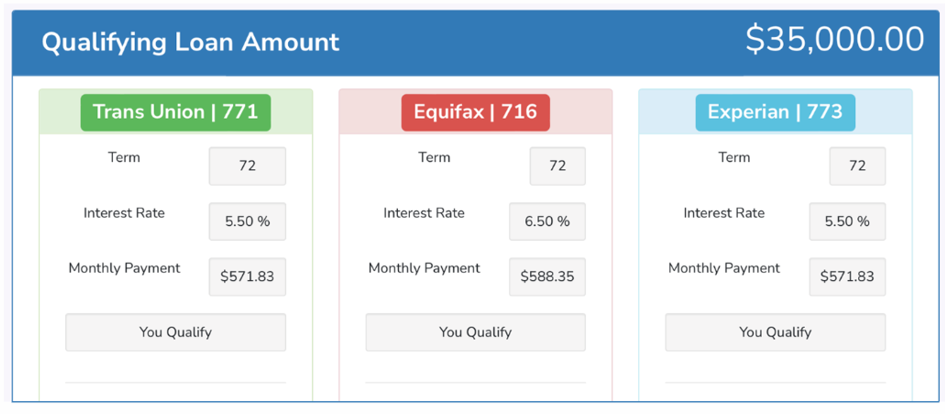Select the Equifax $588.35 Monthly Payment field
This screenshot has height=414, width=945.
[547, 277]
